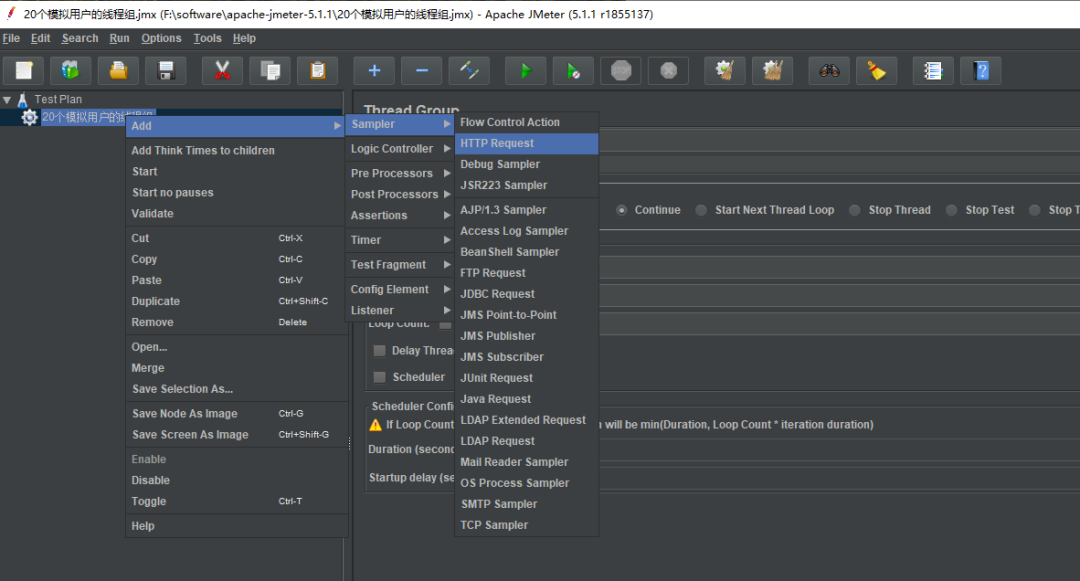Select Start Next Thread Loop radio button

click(700, 210)
